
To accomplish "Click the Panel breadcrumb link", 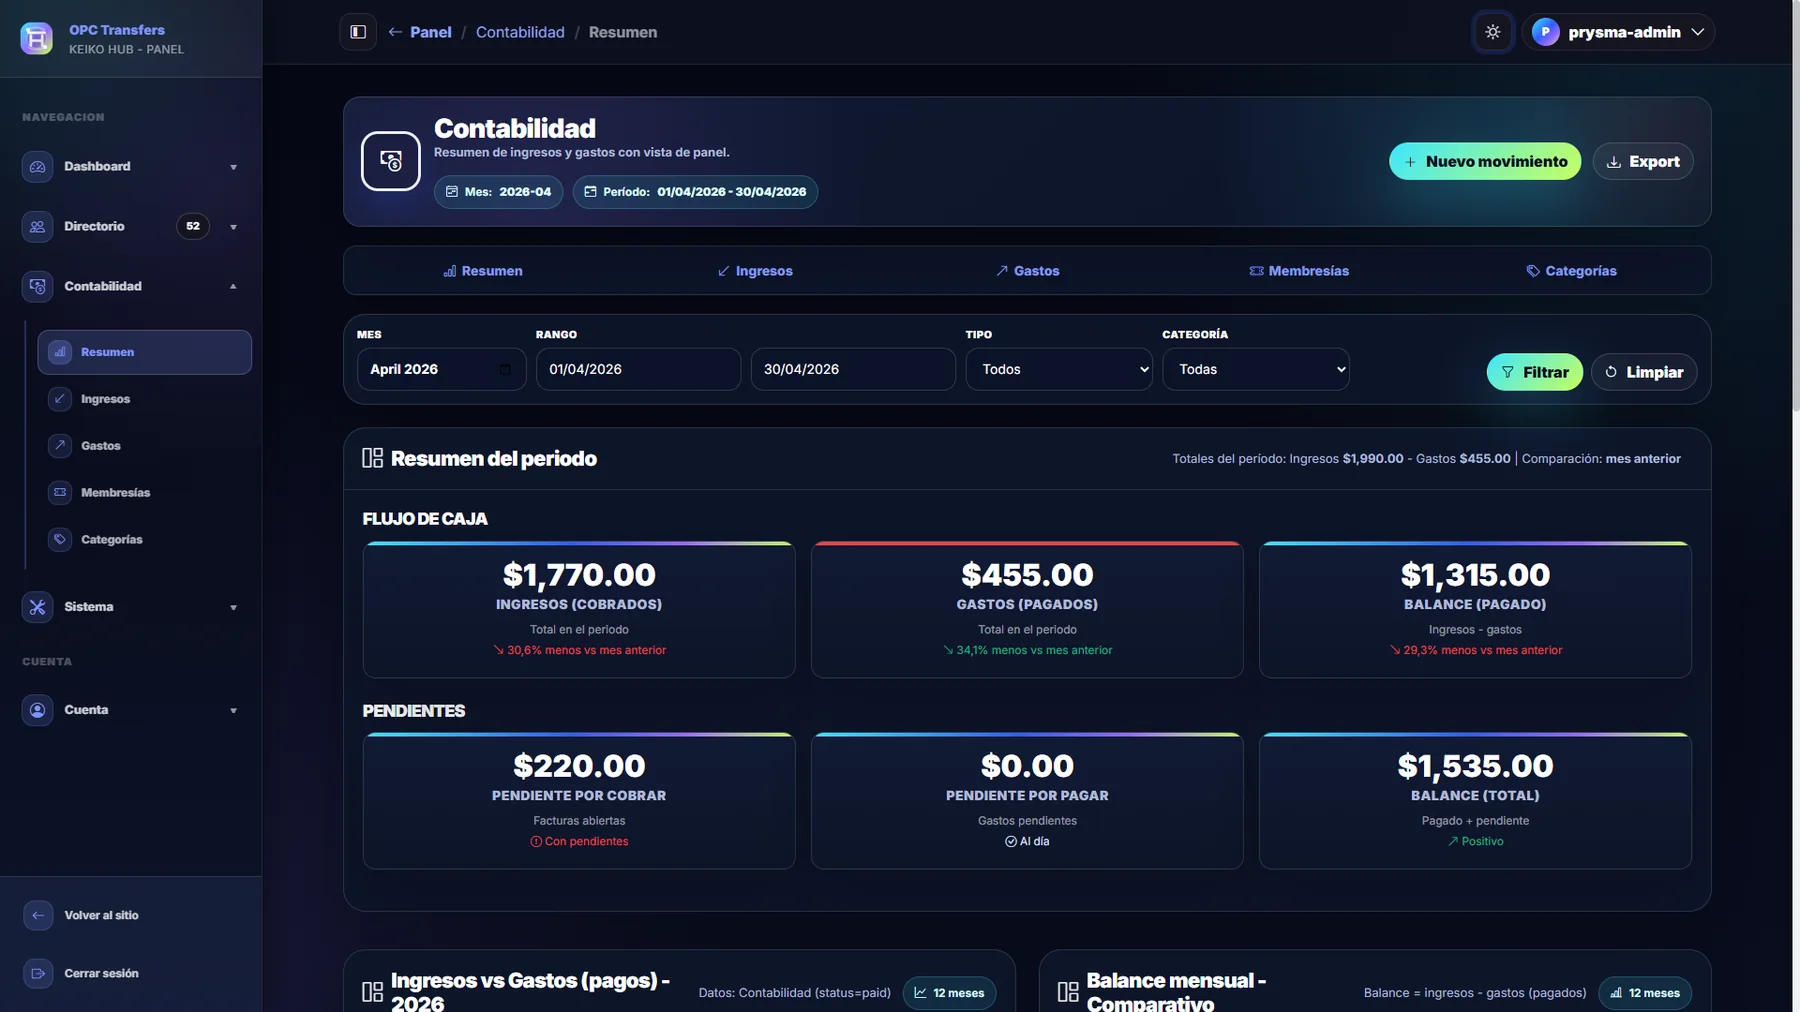I will pyautogui.click(x=430, y=32).
